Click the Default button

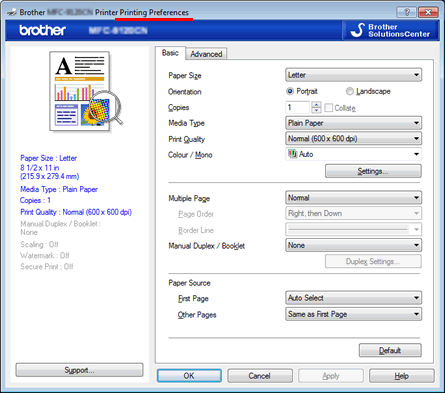[x=390, y=351]
